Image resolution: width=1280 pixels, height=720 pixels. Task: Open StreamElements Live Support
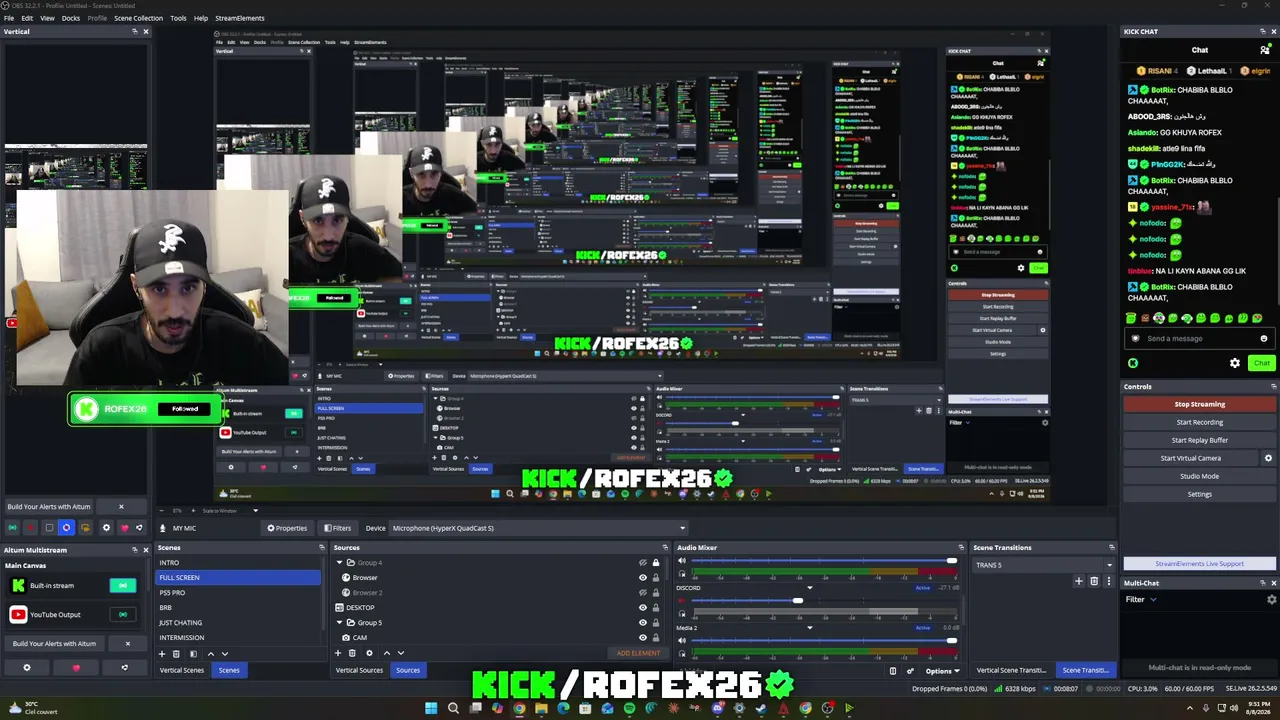(x=1199, y=564)
